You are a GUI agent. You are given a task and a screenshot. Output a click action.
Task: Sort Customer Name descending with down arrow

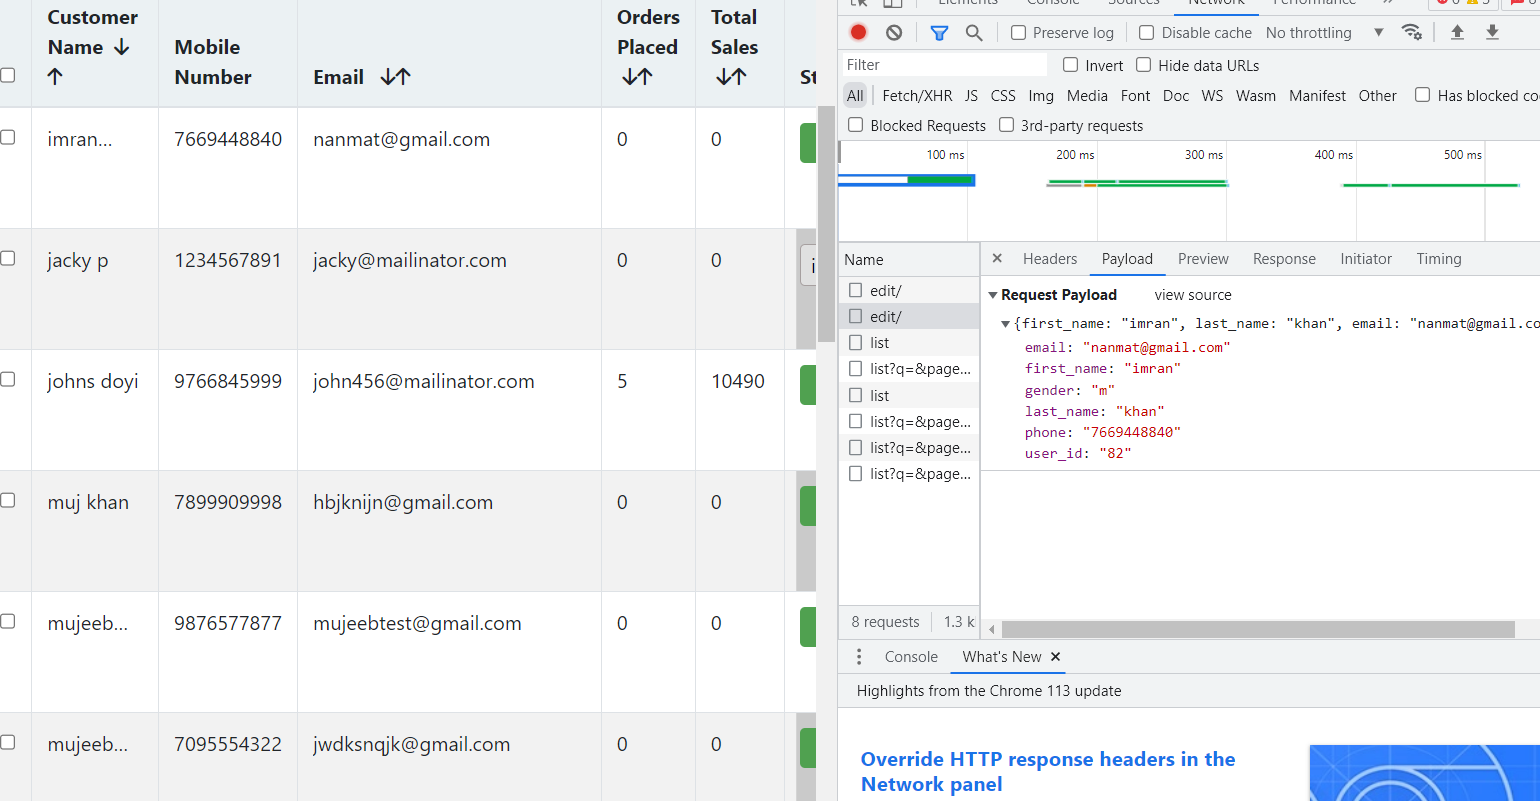pos(122,47)
